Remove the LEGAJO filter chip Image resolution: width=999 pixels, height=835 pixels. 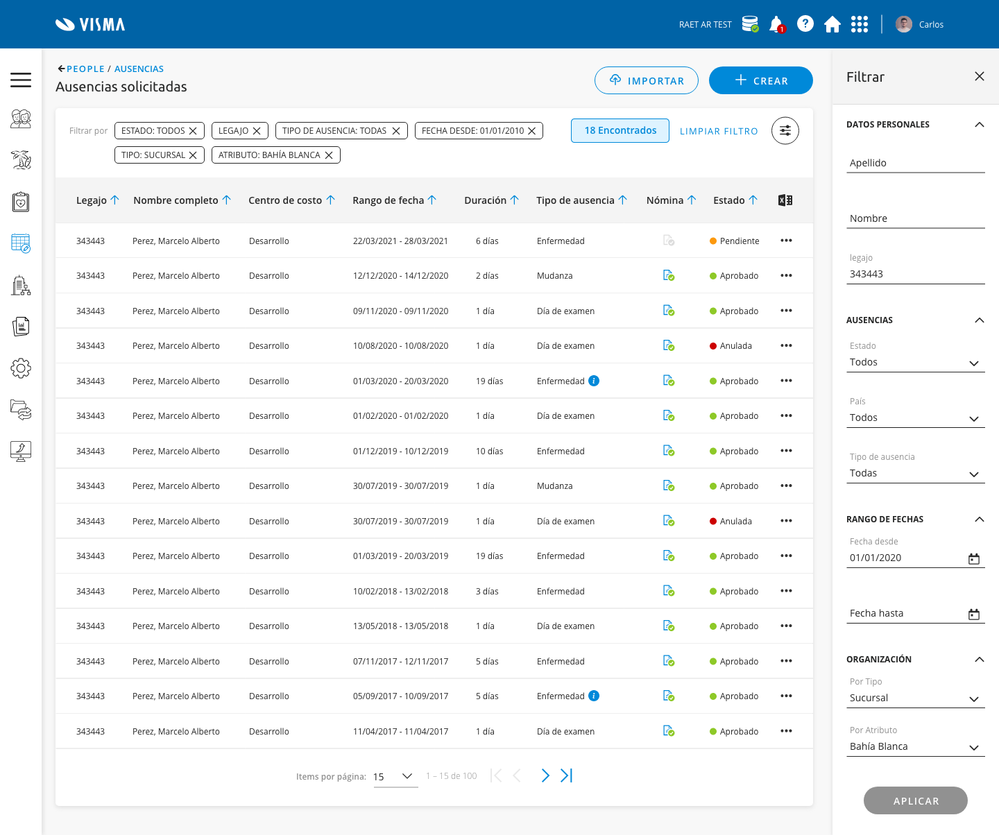click(x=257, y=131)
